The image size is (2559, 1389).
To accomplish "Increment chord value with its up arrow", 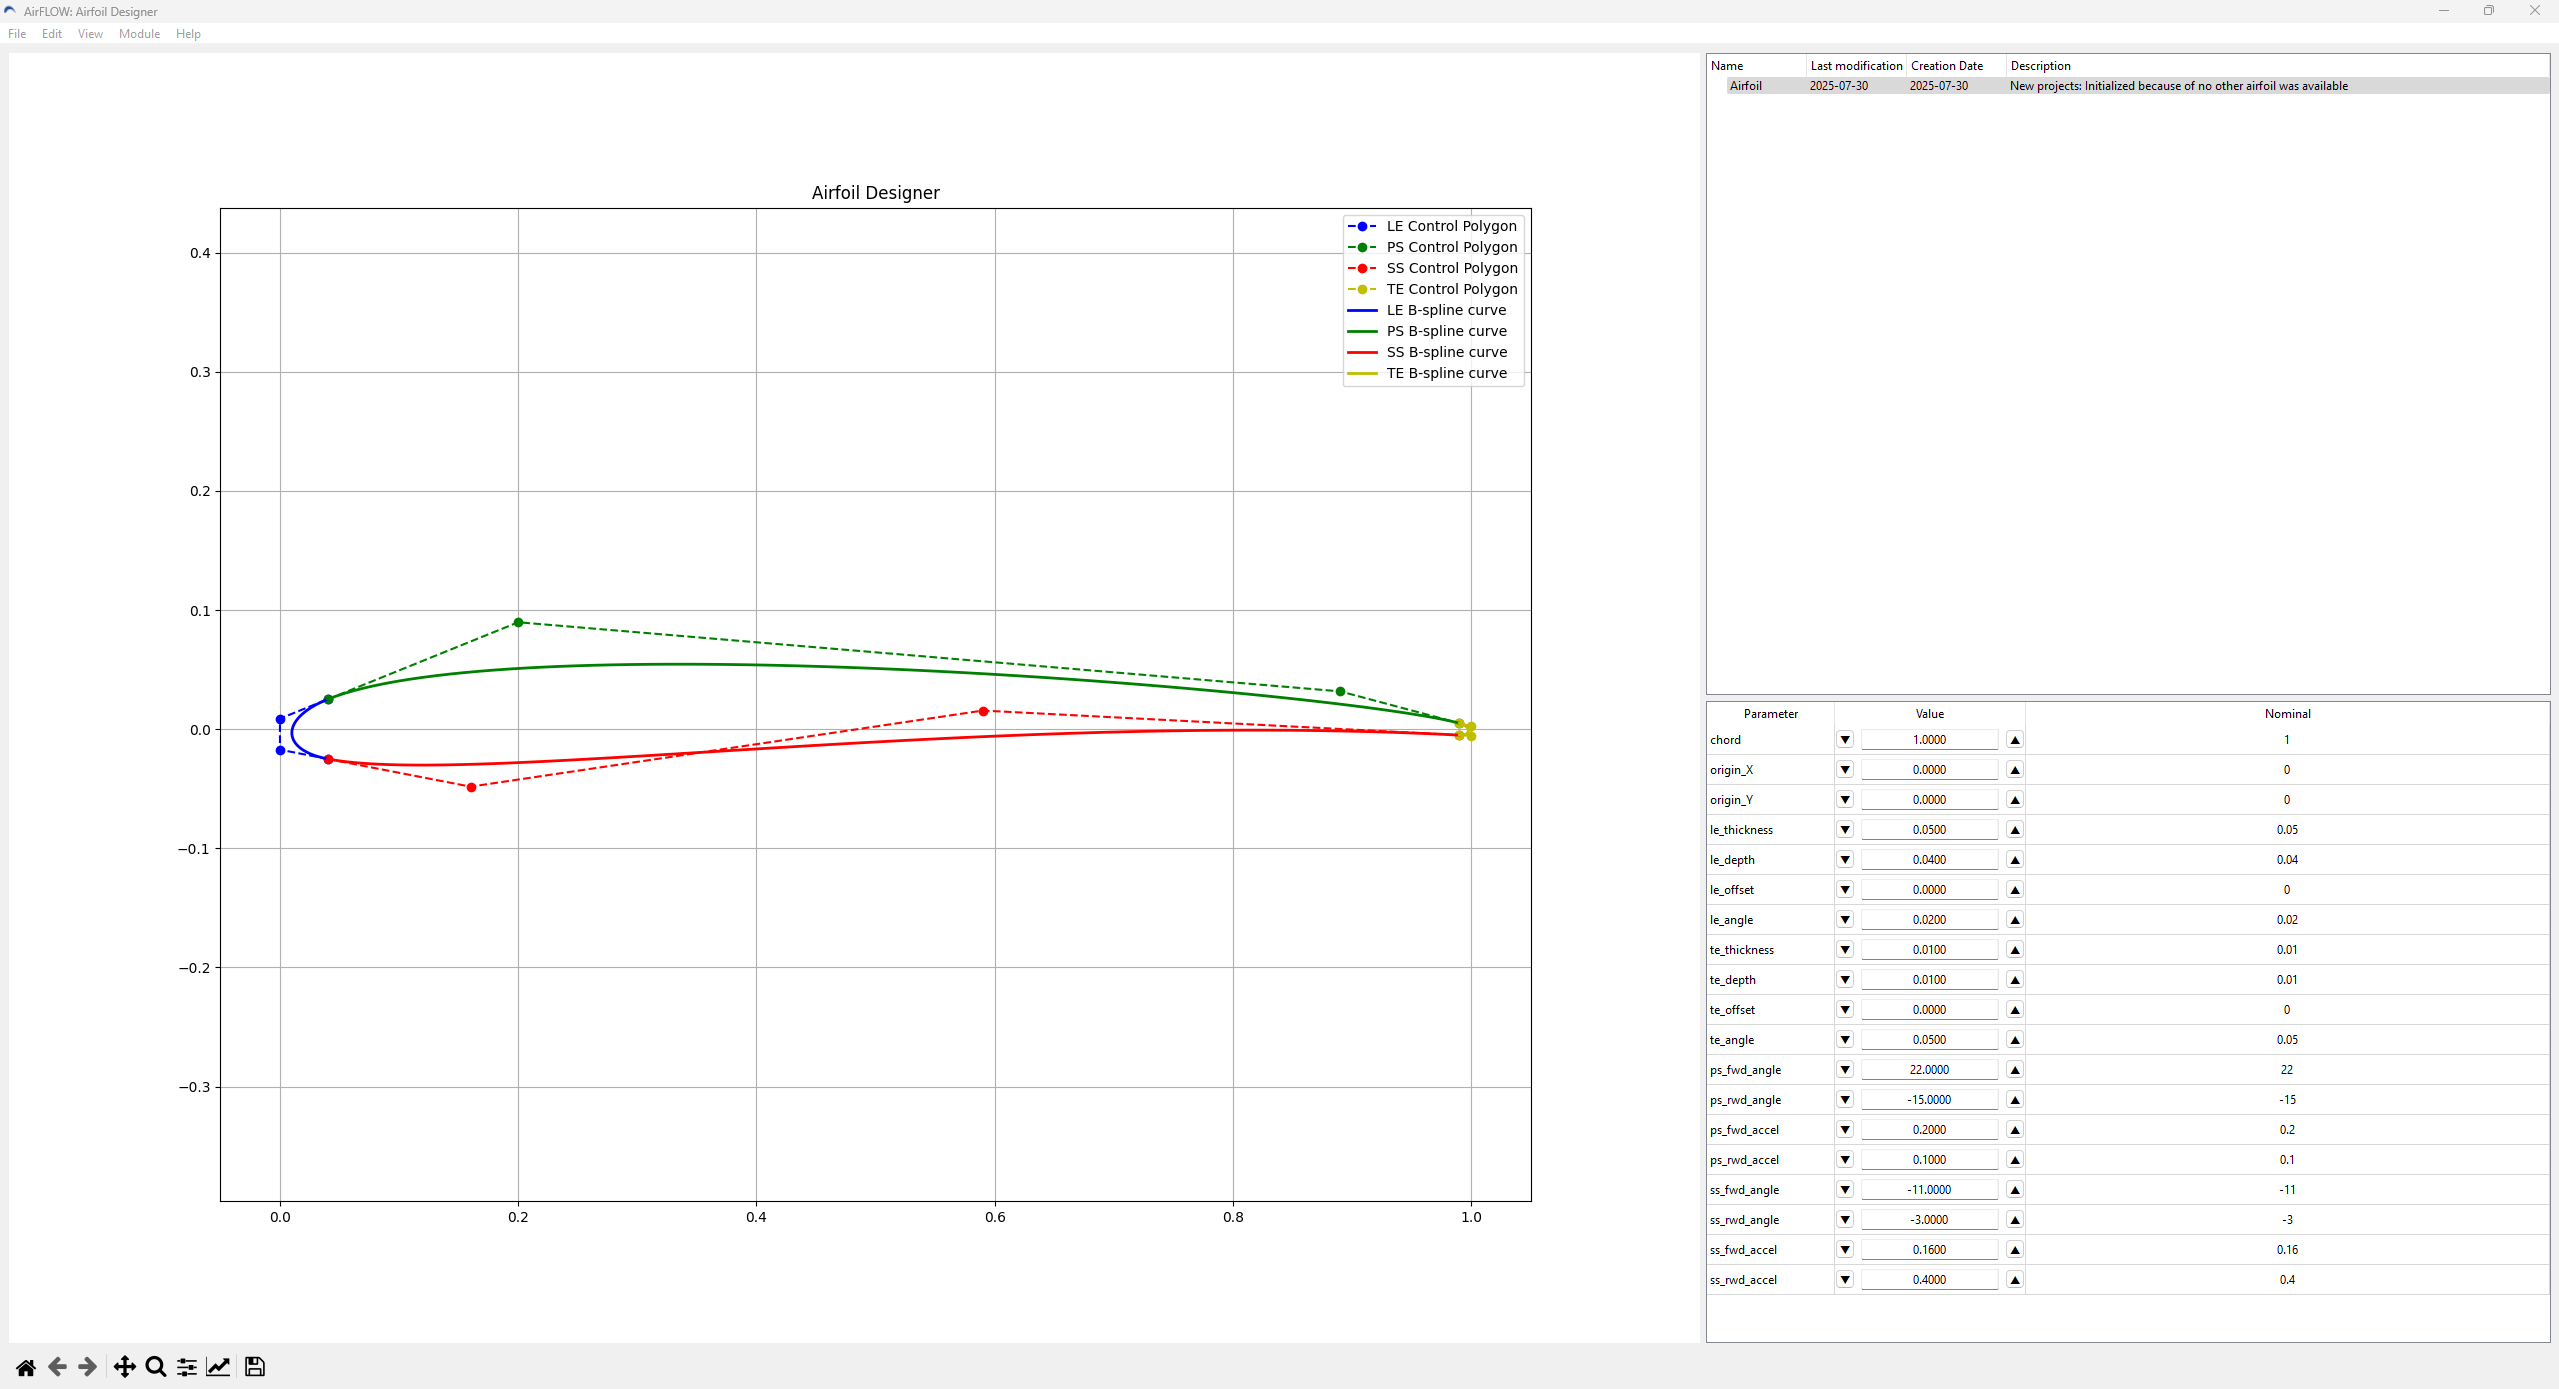I will click(x=2014, y=739).
